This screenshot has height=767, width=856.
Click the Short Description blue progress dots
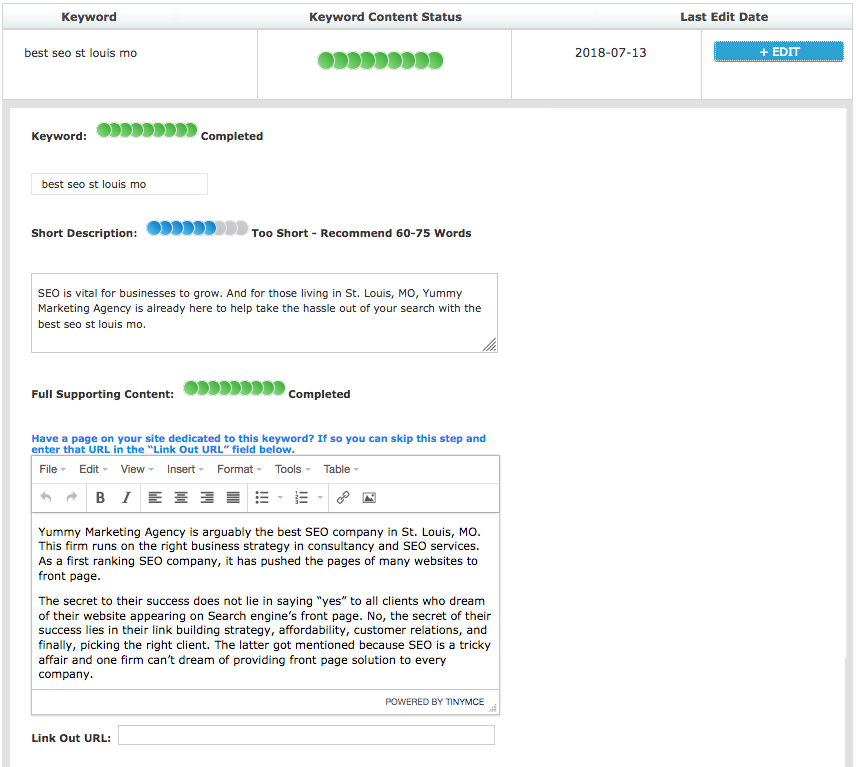click(x=198, y=228)
